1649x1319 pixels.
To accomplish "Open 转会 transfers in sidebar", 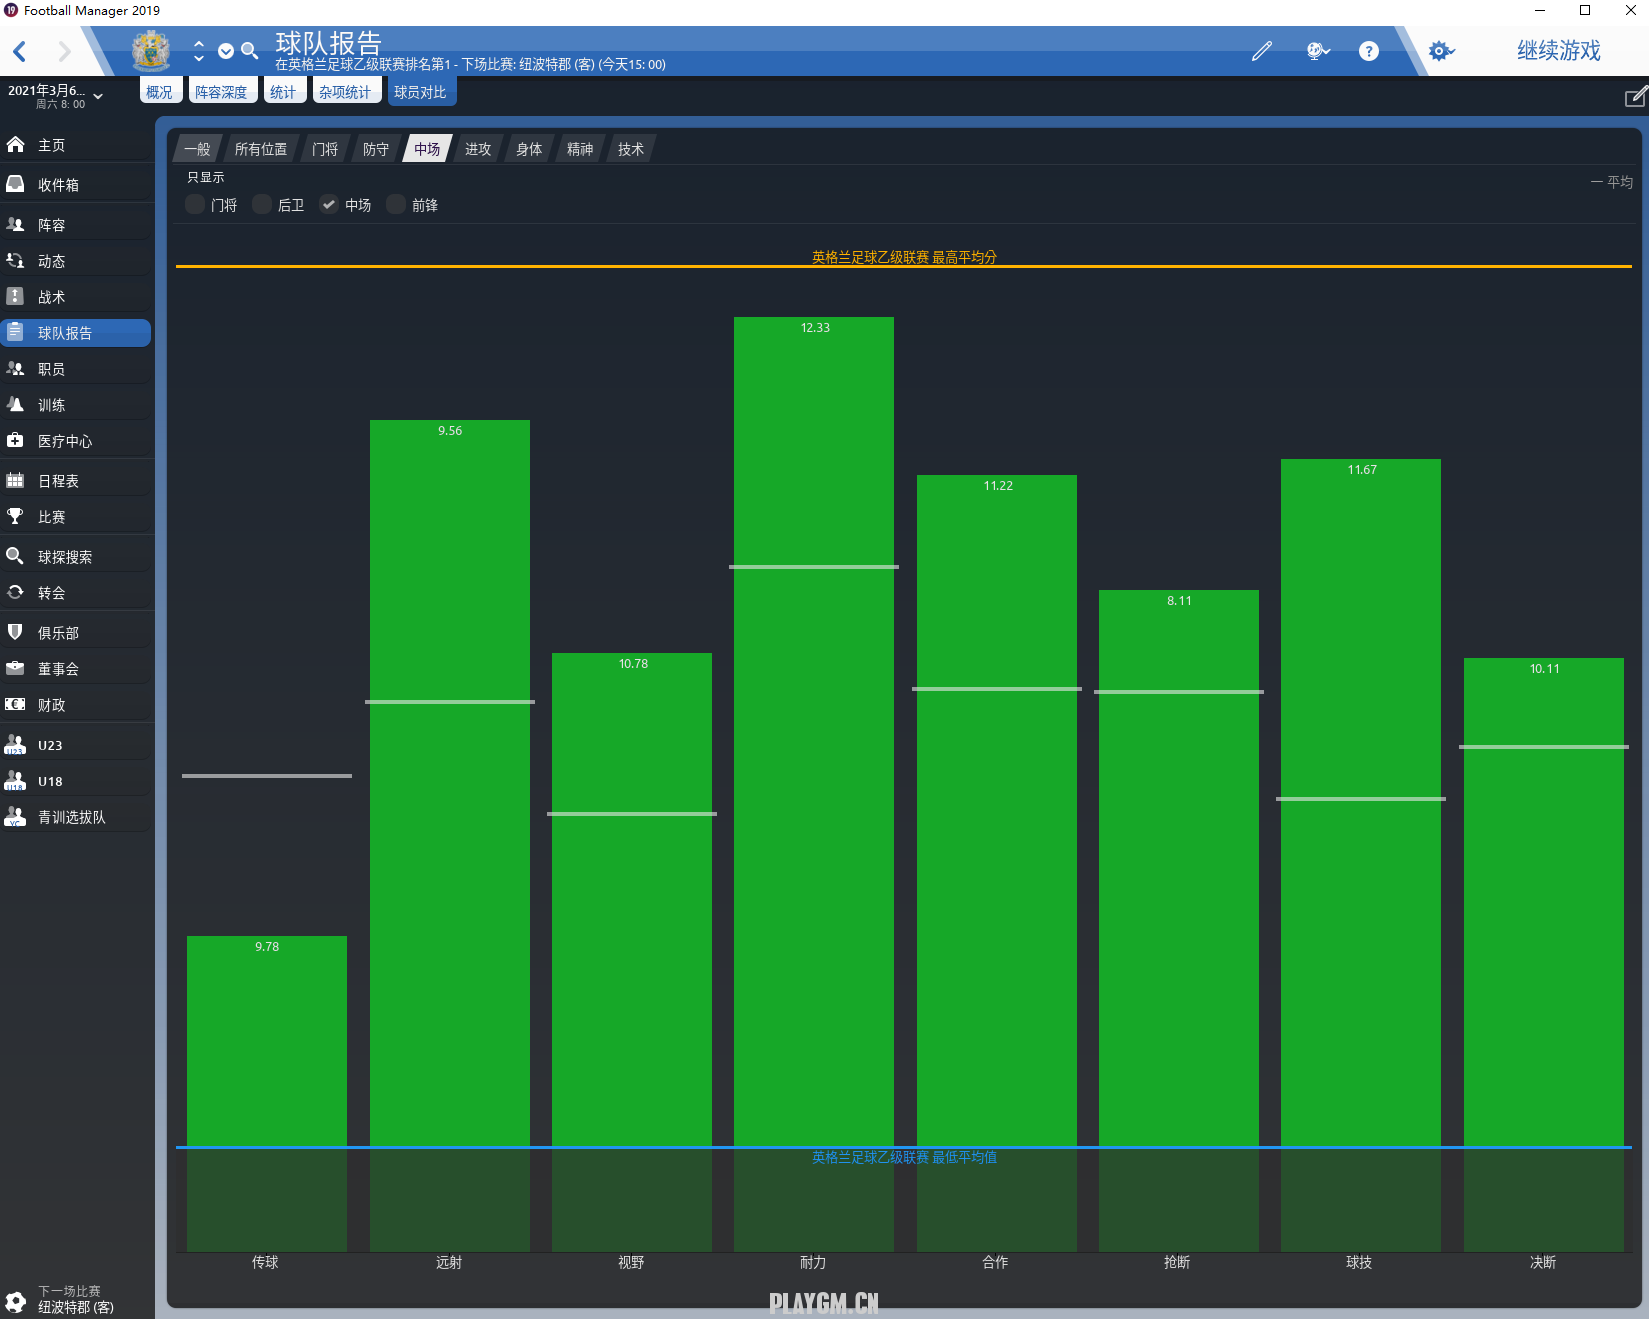I will (76, 593).
